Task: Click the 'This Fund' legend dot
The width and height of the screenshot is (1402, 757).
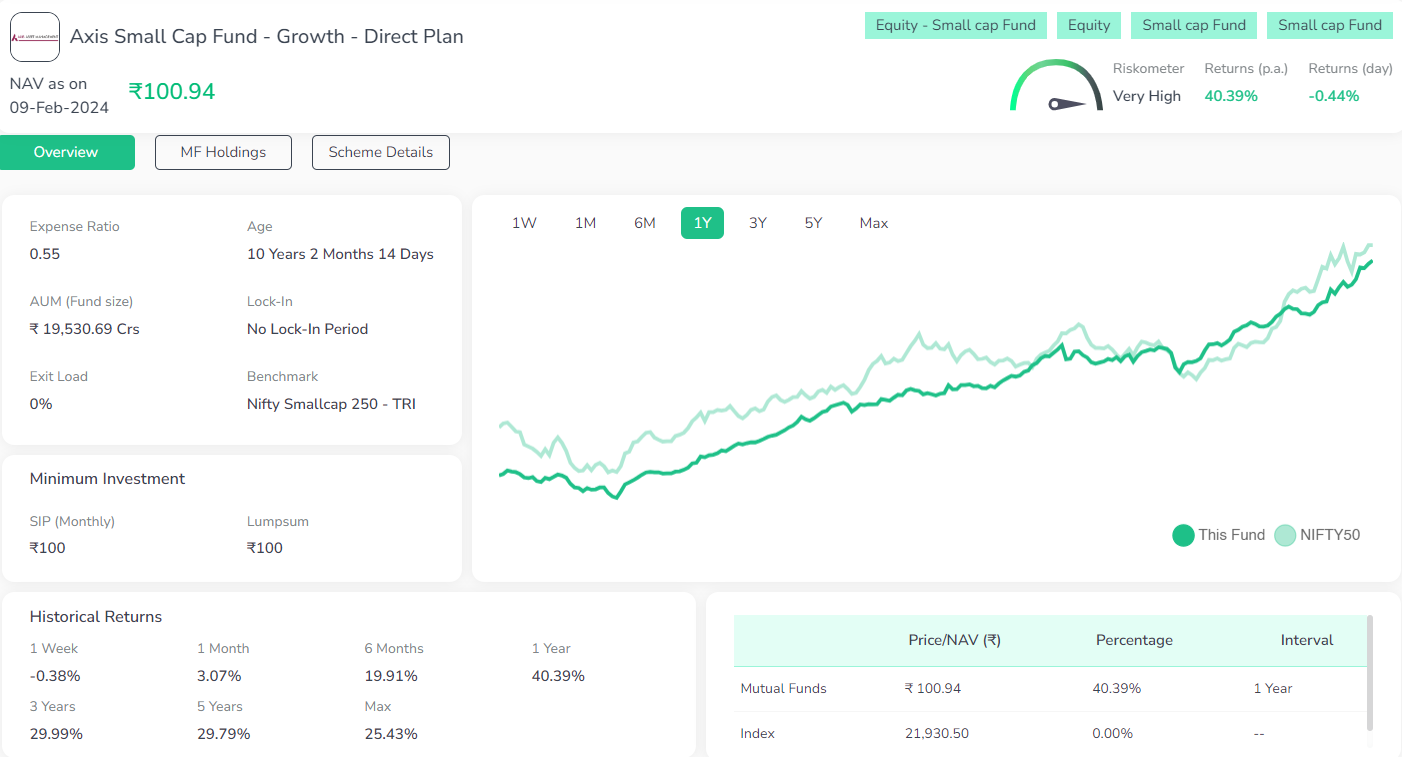Action: 1183,535
